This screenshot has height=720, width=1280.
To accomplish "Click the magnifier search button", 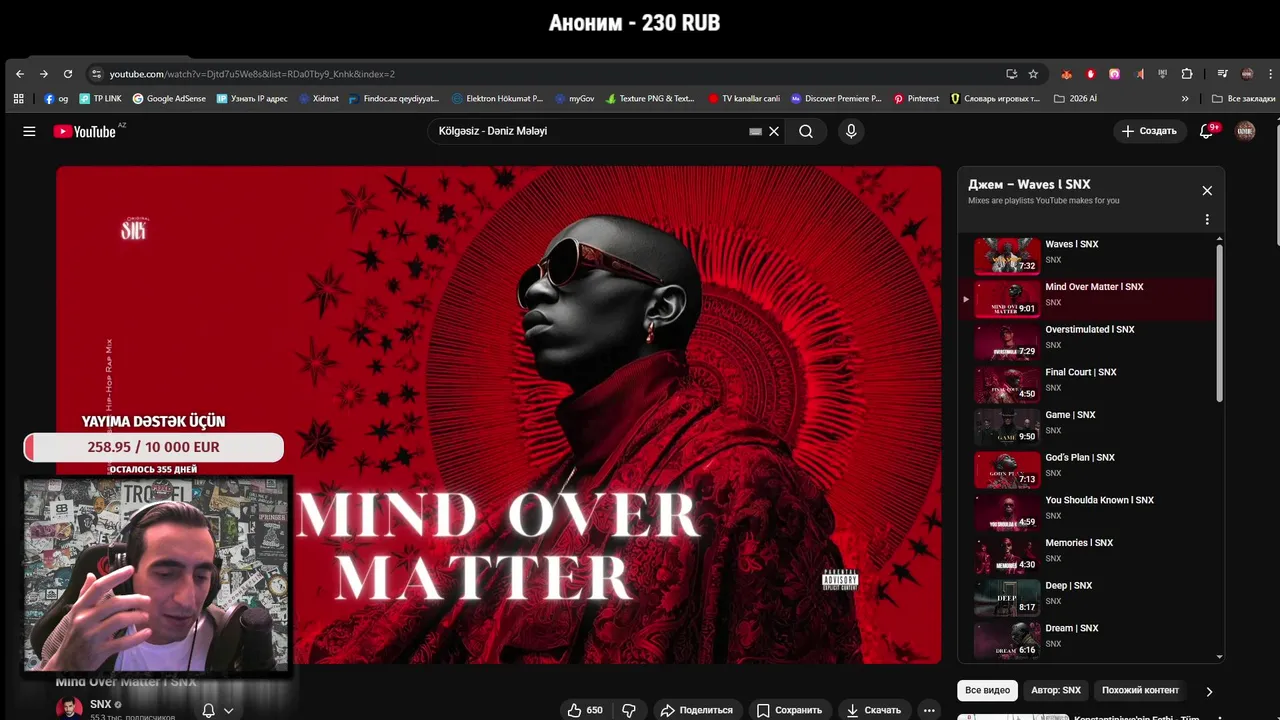I will coord(806,131).
